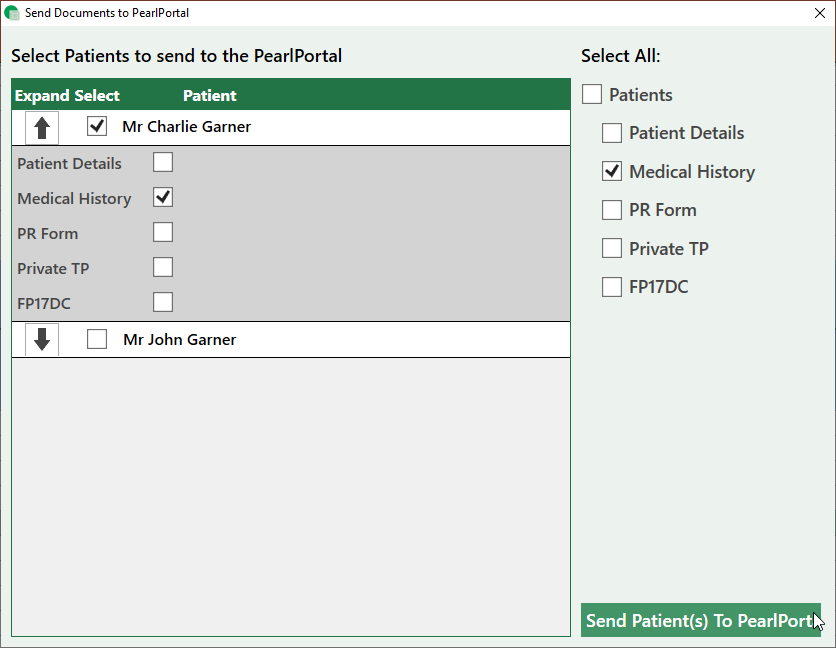Viewport: 836px width, 648px height.
Task: Collapse Mr Charlie Garner's row with up arrow
Action: coord(42,128)
